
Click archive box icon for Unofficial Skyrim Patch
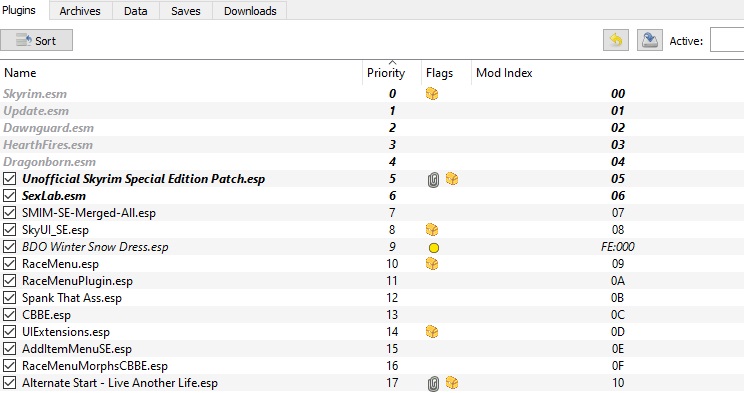click(x=452, y=178)
